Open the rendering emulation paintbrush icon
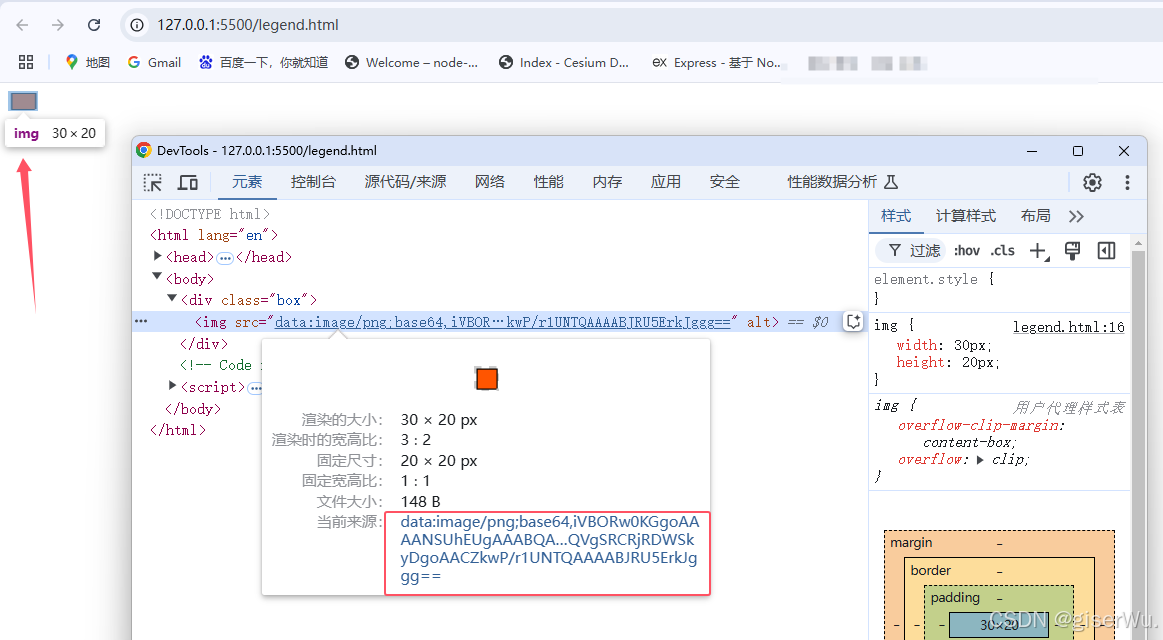The image size is (1163, 640). click(1072, 251)
